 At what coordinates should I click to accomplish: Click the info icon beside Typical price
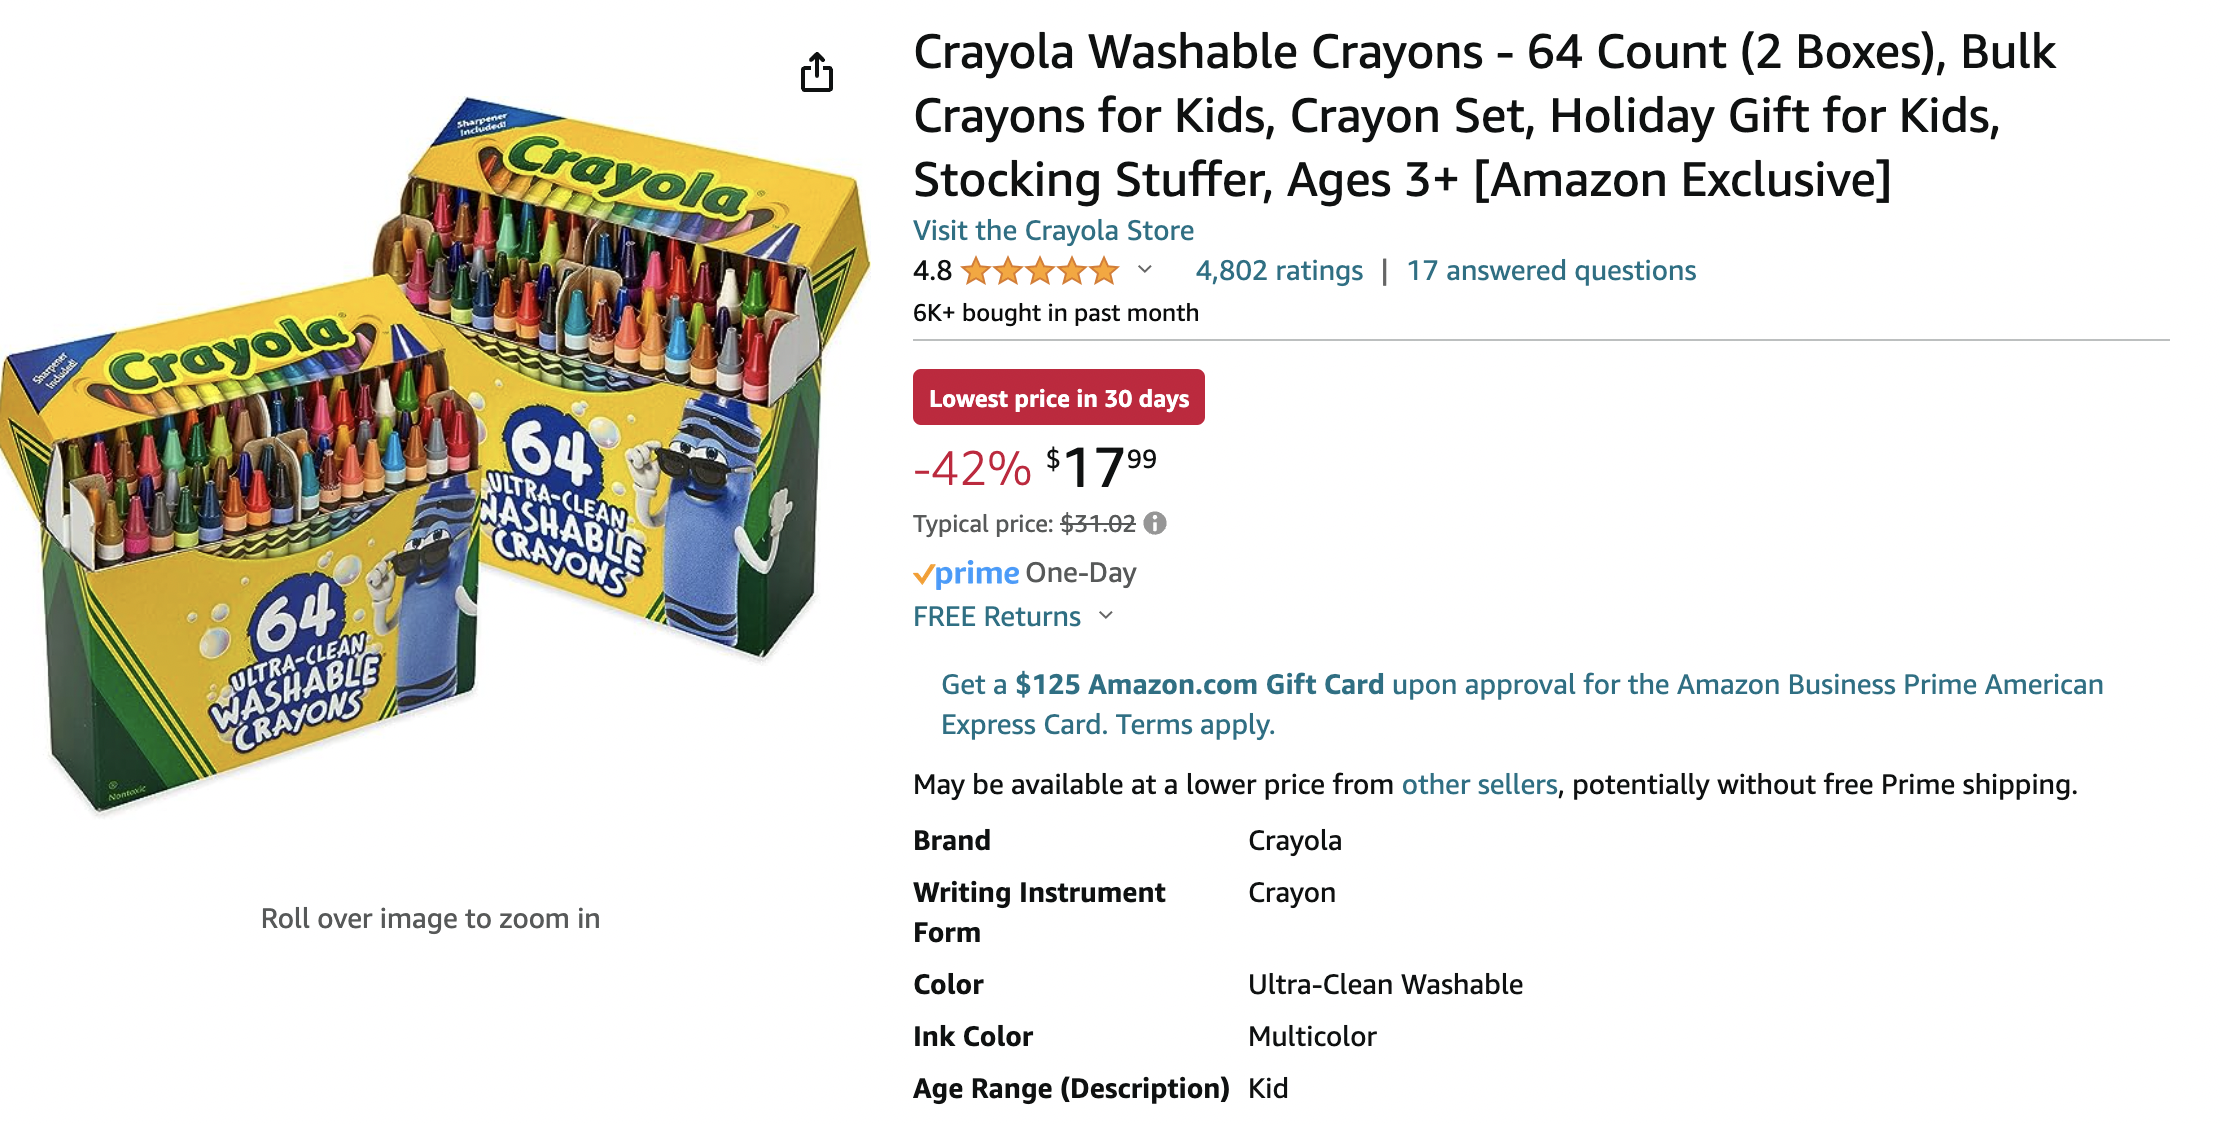[x=1155, y=523]
